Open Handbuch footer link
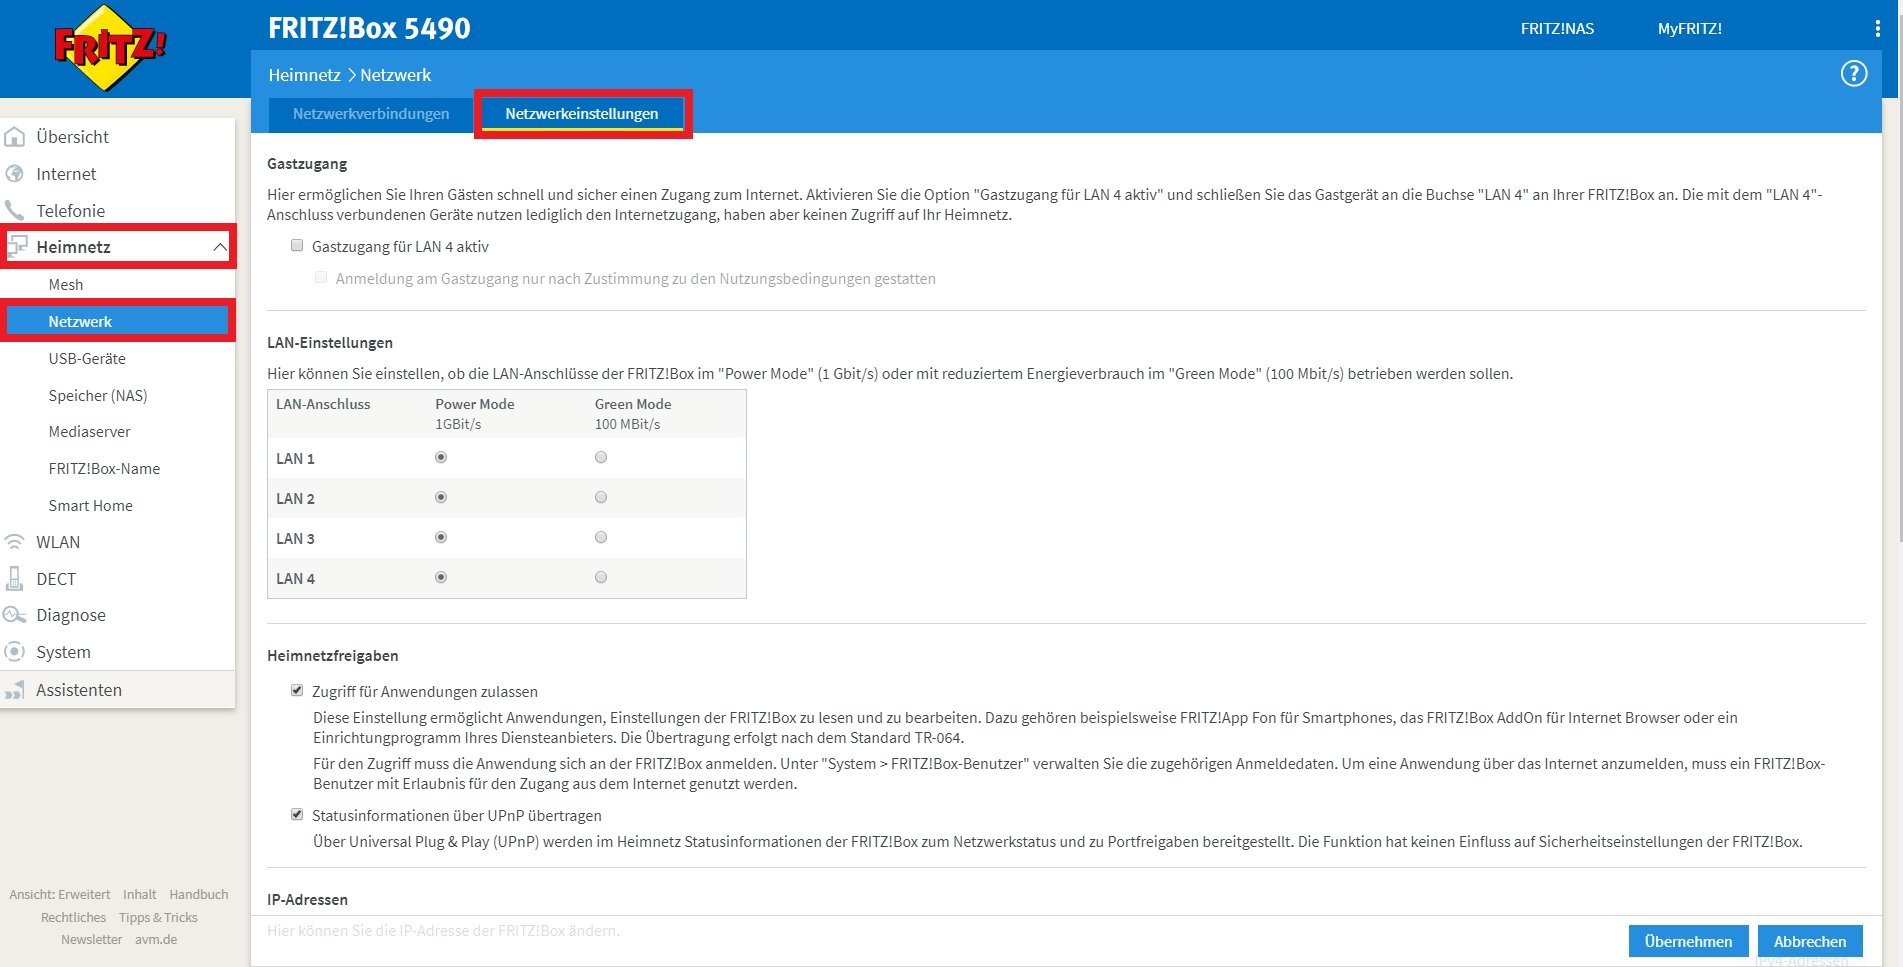The image size is (1903, 967). point(199,895)
